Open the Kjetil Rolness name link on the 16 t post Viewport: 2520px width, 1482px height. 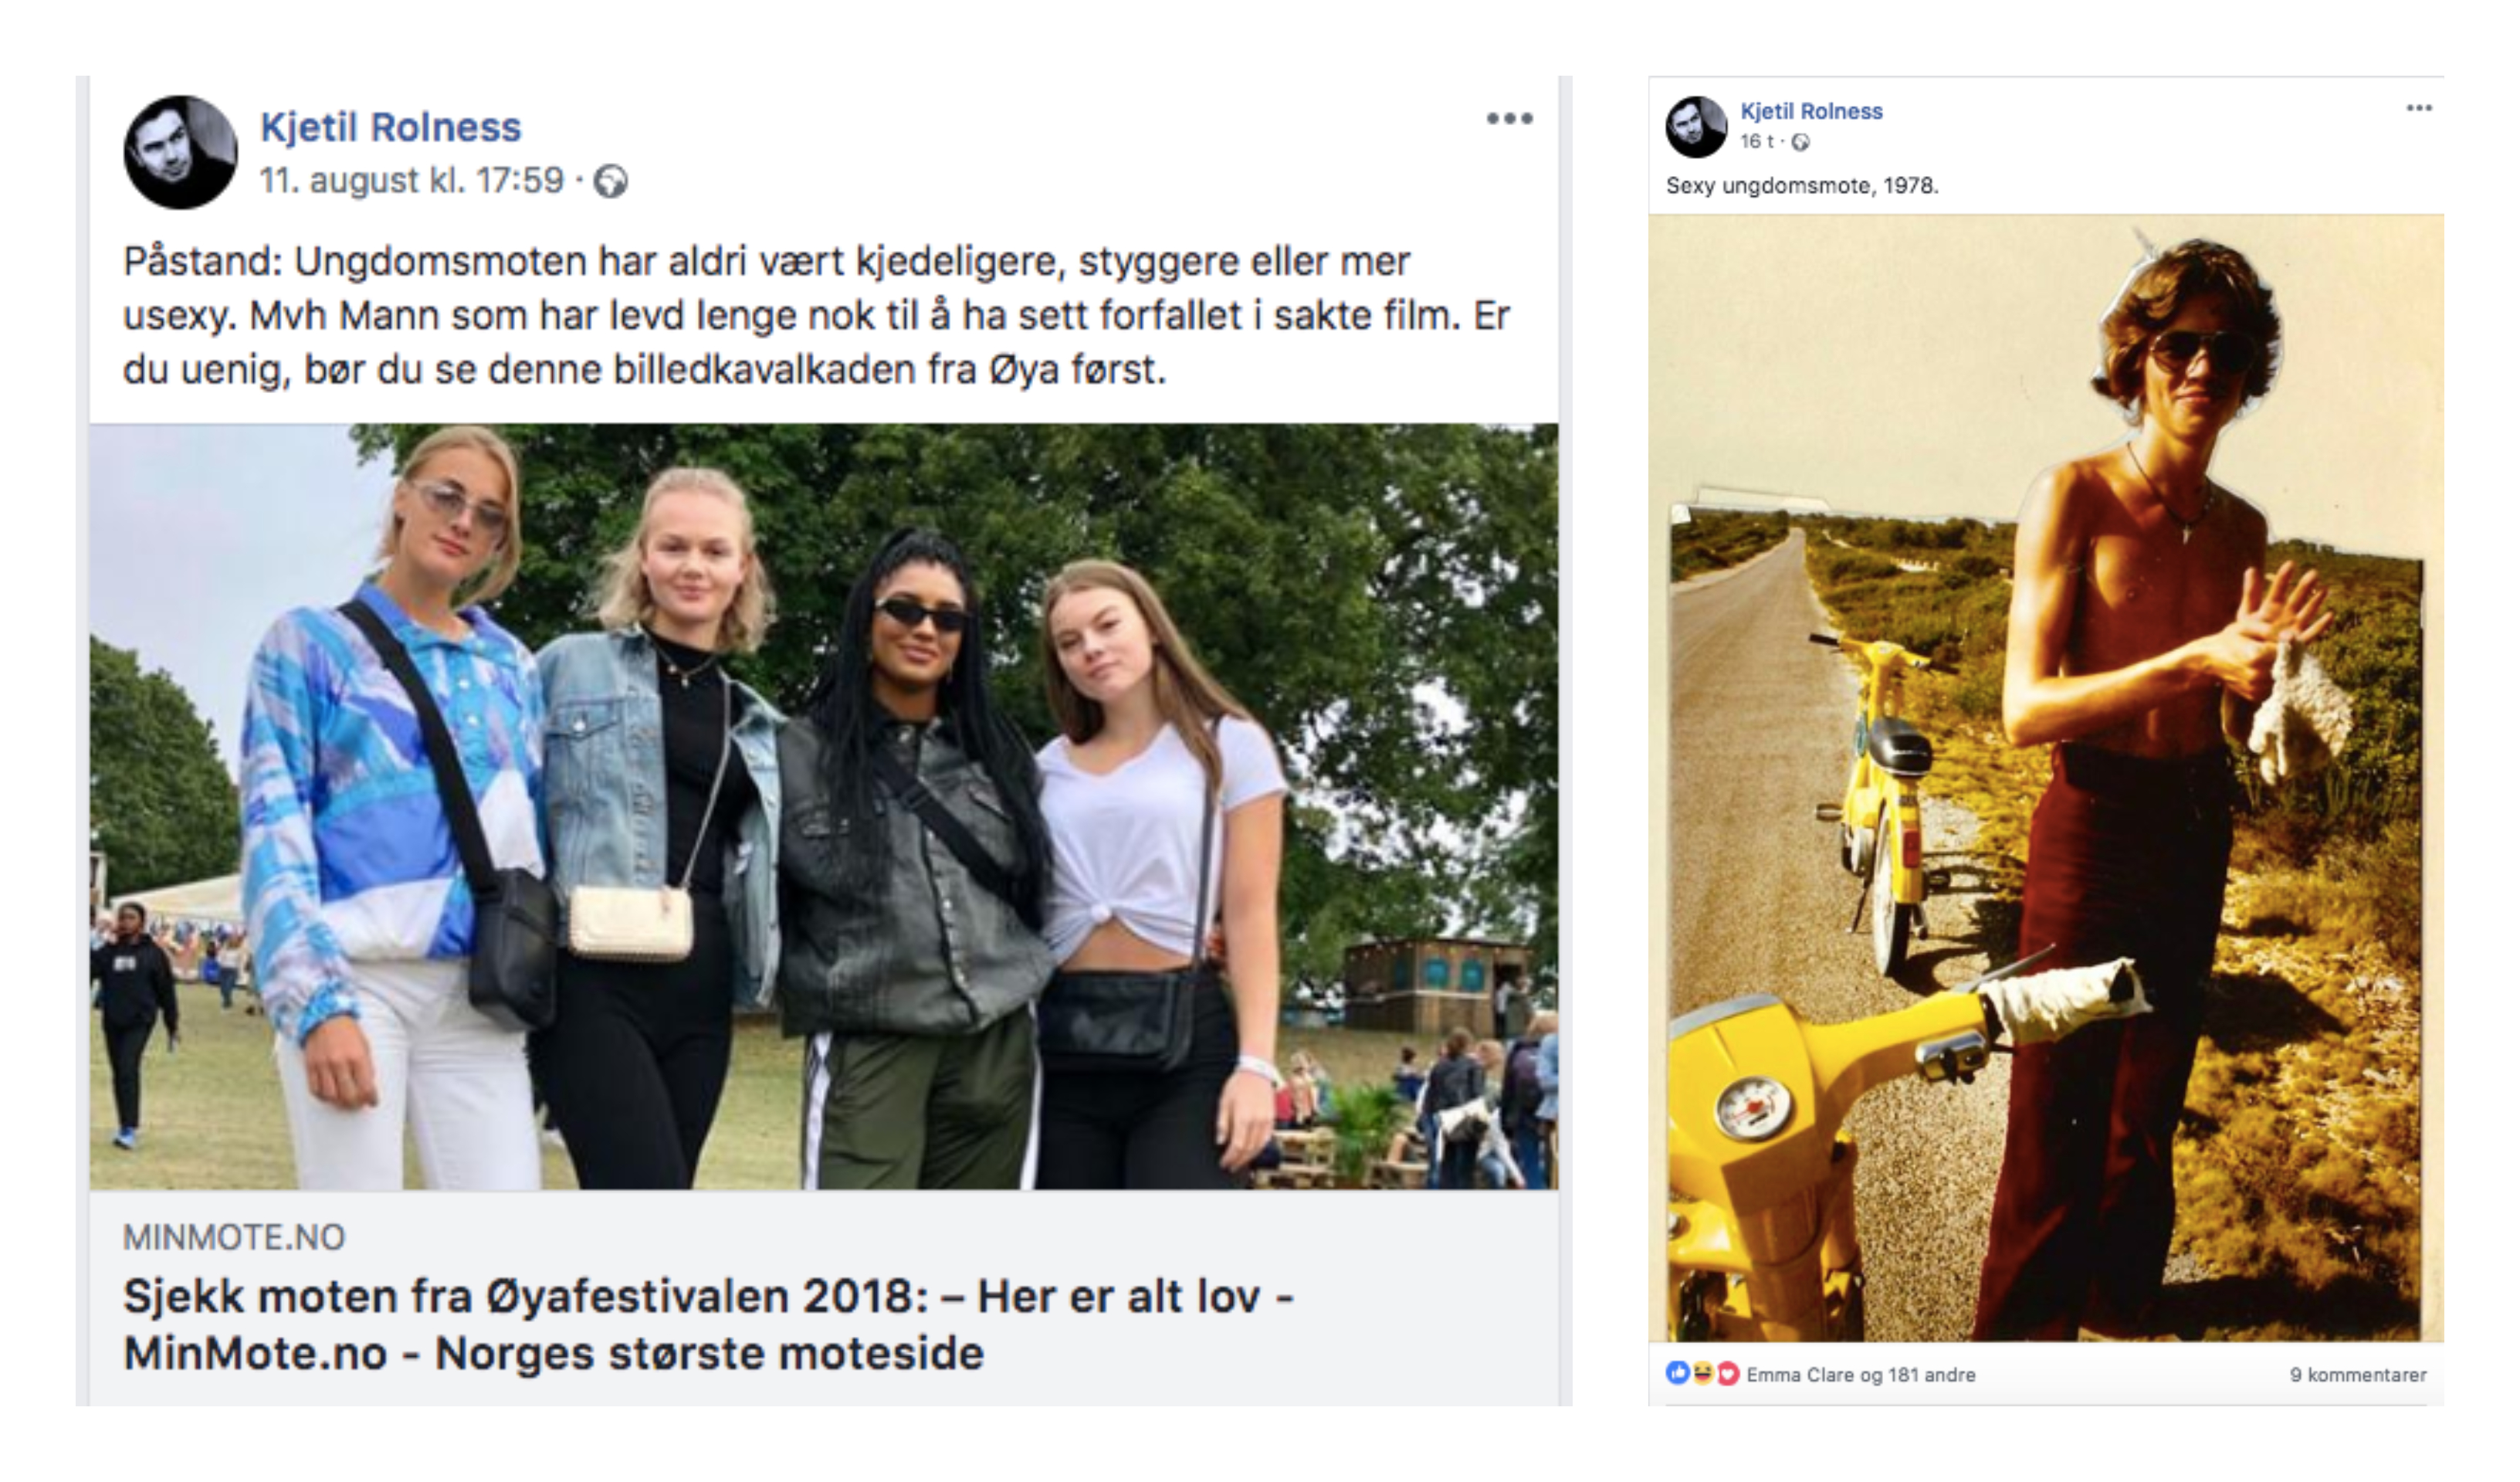(x=1811, y=111)
